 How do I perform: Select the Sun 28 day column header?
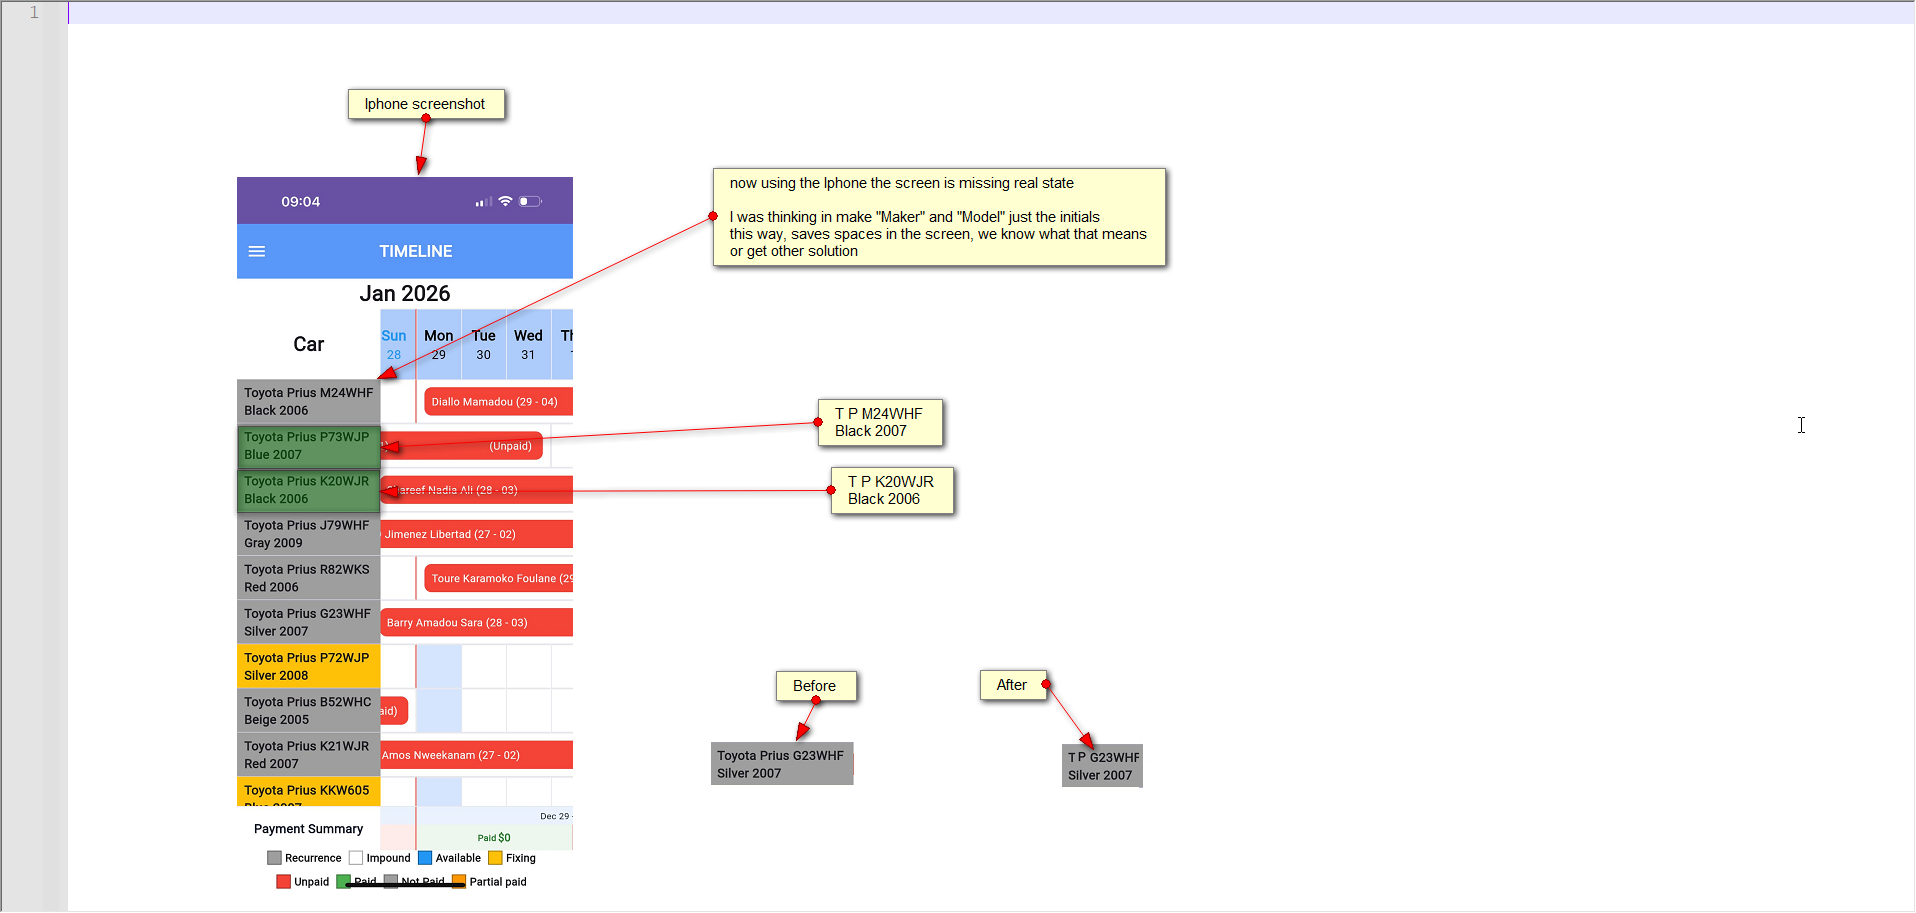394,345
